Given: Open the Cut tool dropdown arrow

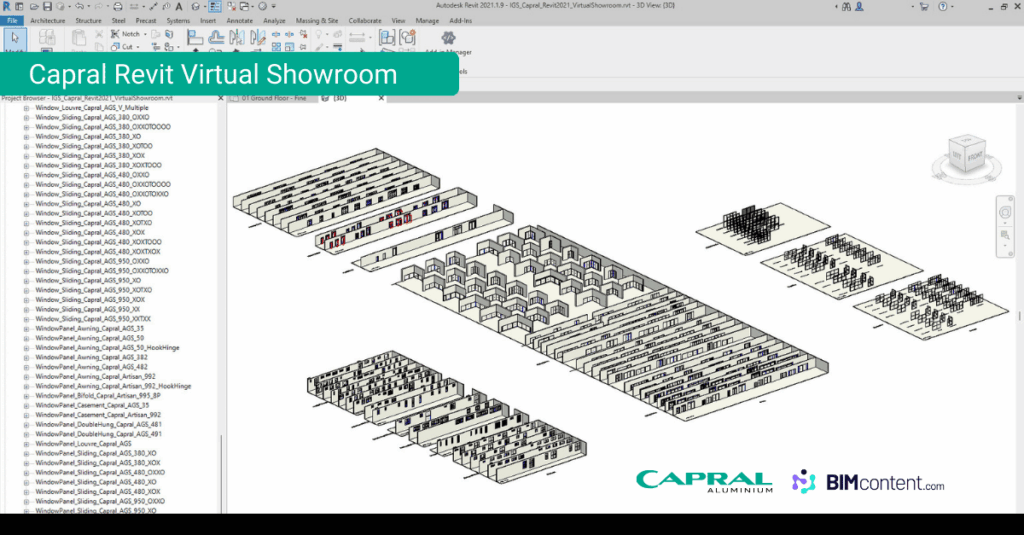Looking at the screenshot, I should point(138,47).
